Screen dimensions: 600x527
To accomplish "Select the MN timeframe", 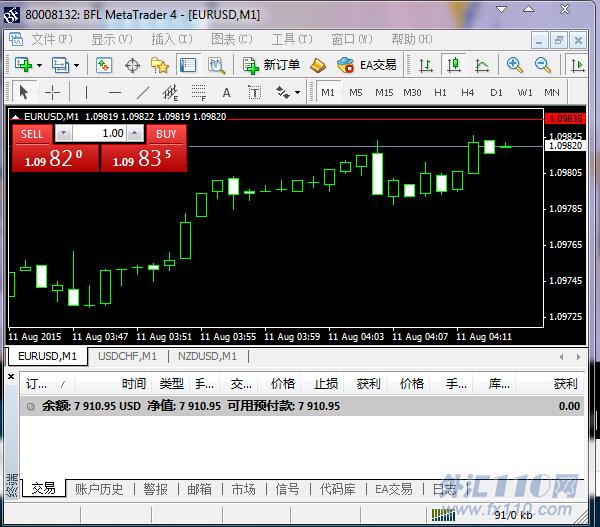I will click(x=552, y=92).
